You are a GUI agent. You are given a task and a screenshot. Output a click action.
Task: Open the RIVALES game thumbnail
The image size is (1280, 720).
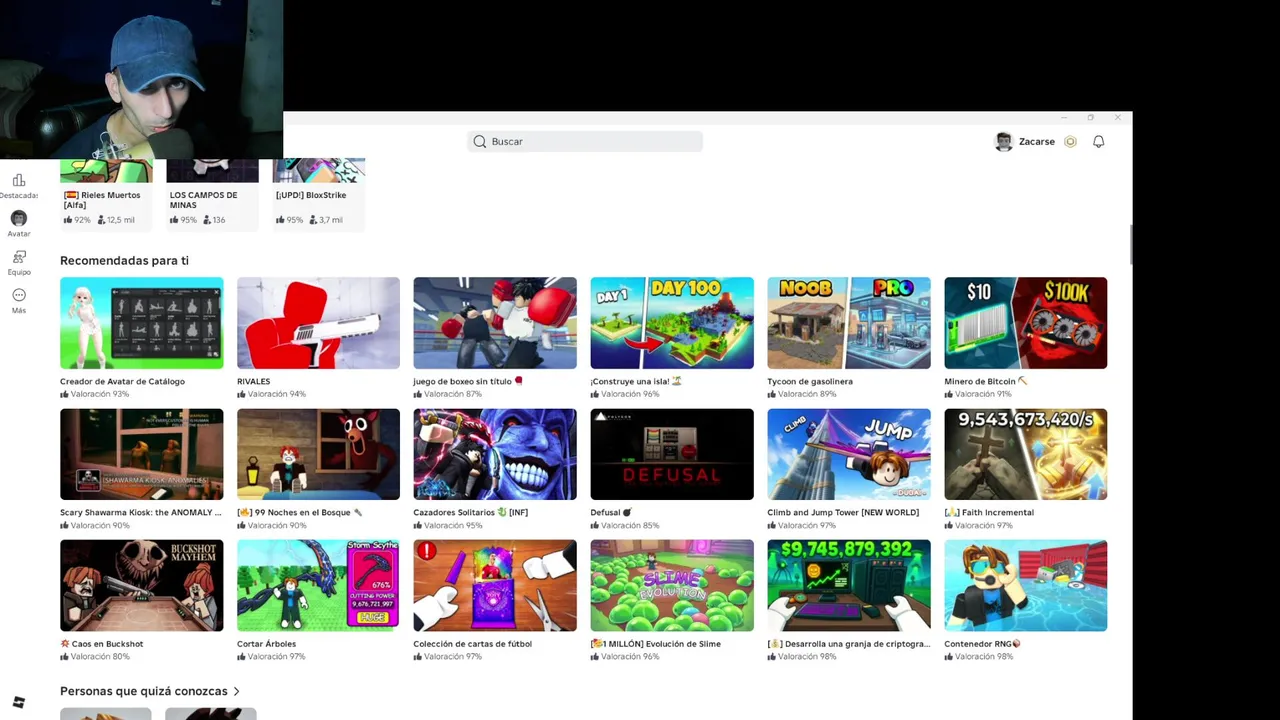(x=318, y=323)
